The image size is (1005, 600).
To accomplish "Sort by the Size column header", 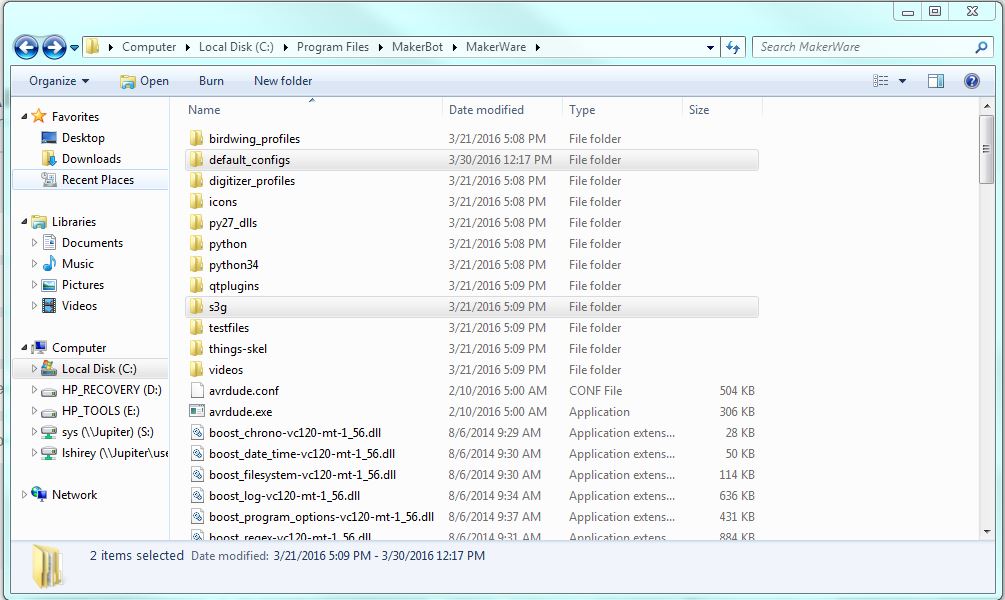I will coord(699,110).
